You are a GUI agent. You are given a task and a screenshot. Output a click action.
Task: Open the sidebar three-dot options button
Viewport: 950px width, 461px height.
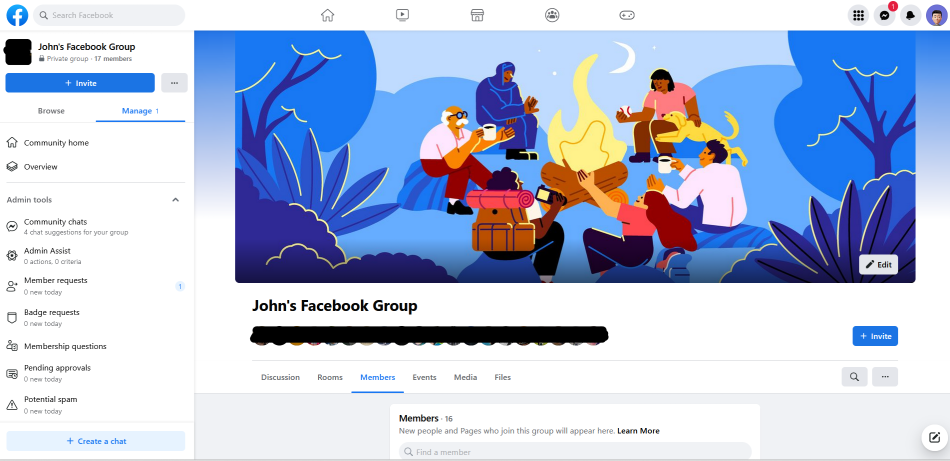coord(174,83)
